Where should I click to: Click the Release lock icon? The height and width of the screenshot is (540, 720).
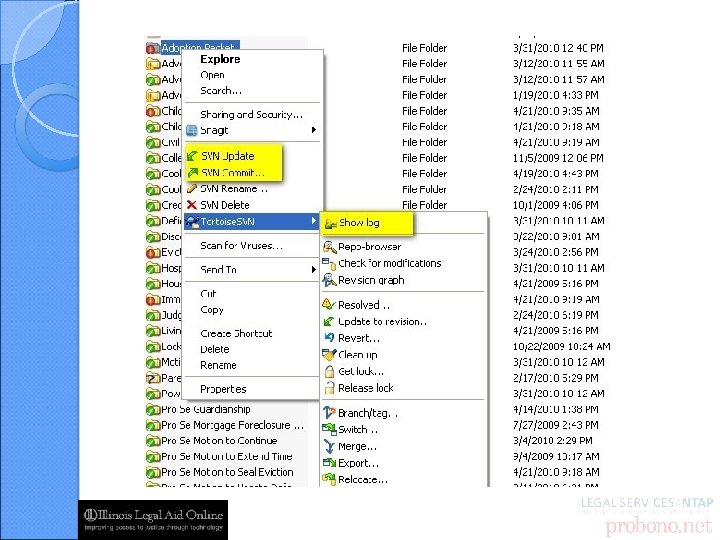(x=329, y=388)
